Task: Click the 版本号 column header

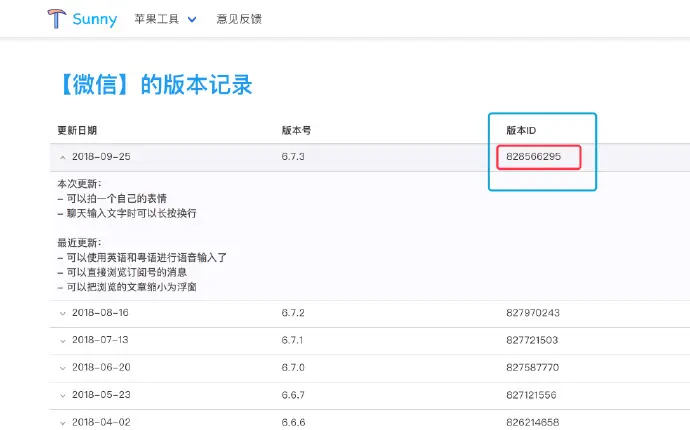Action: 296,130
